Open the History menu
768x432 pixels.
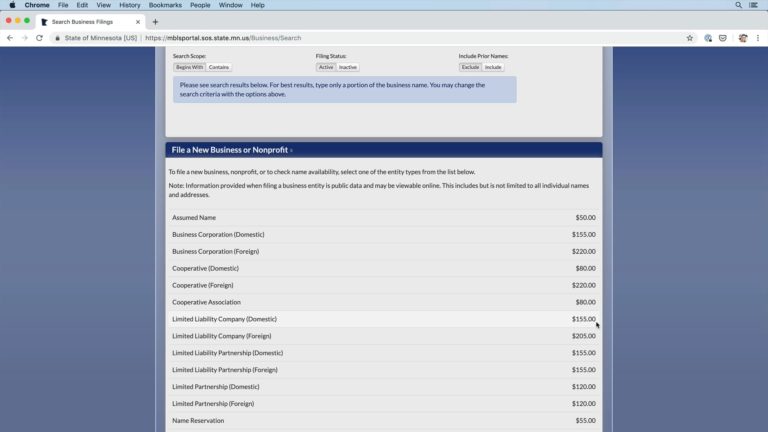pos(130,5)
